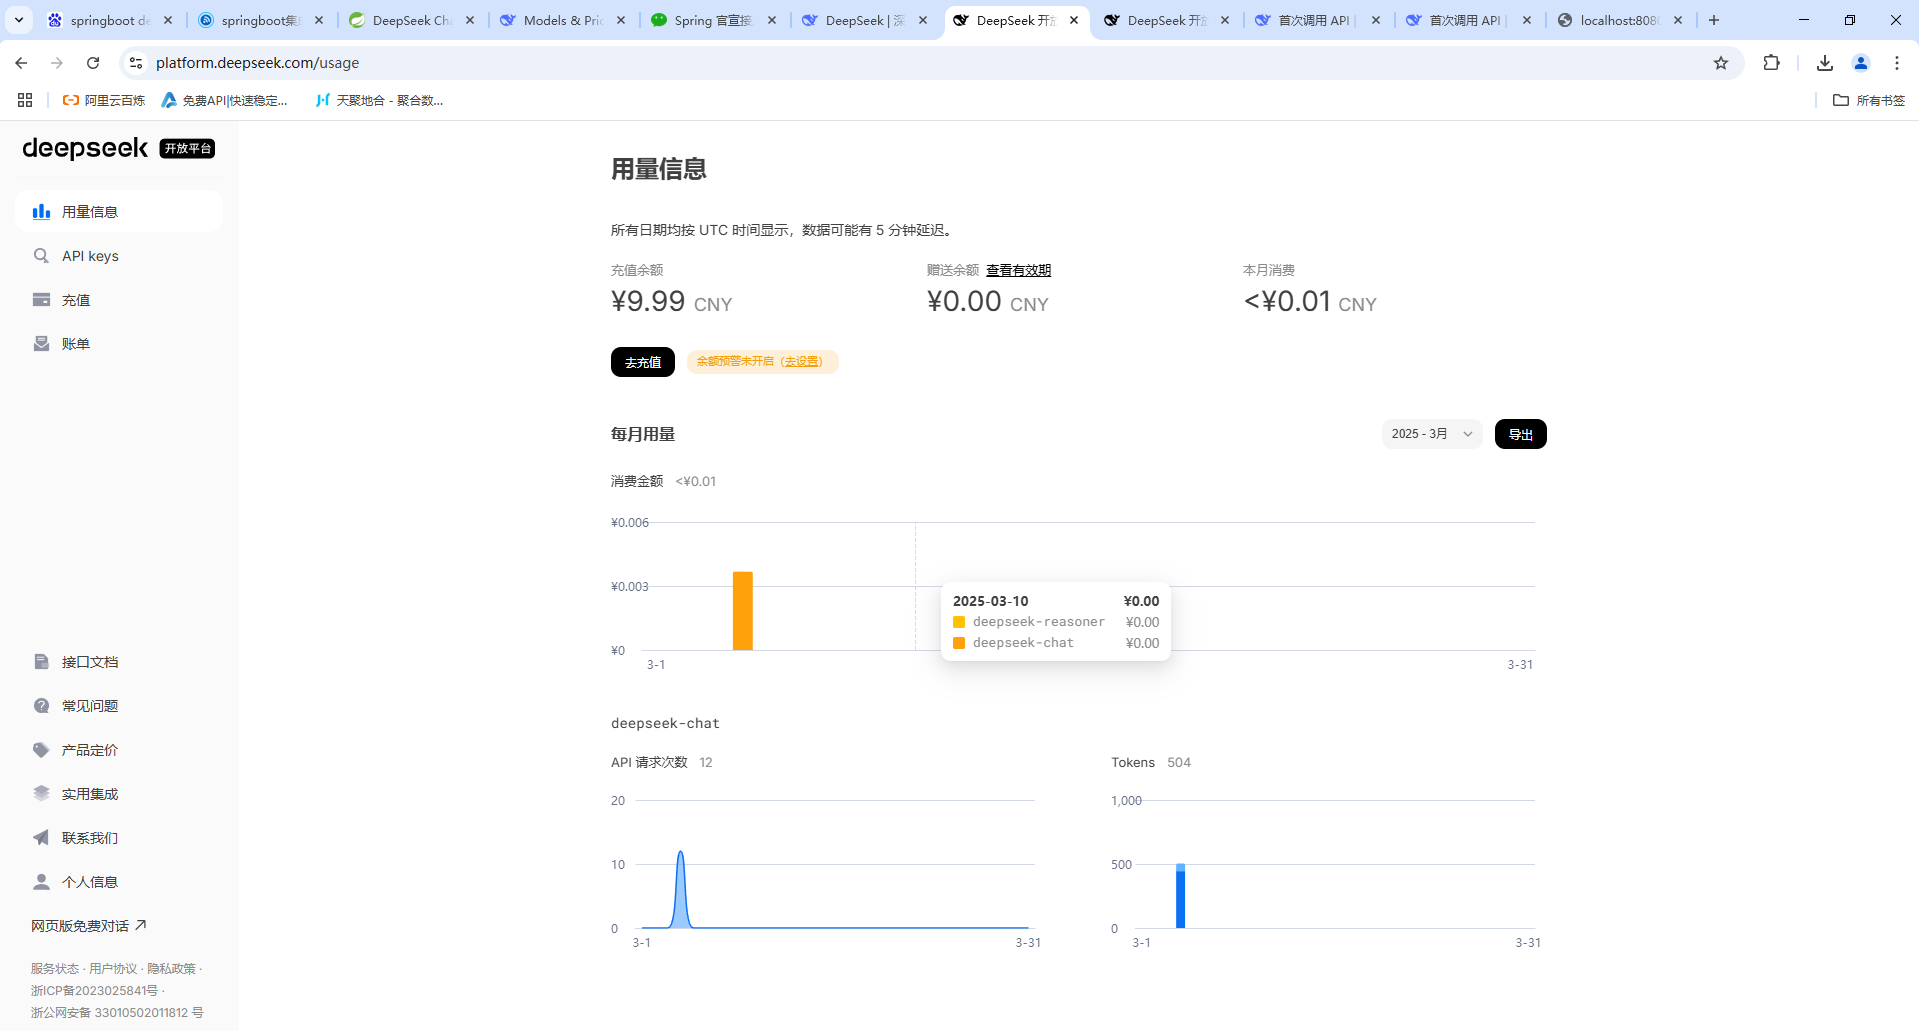Click the black 去充值 button
Viewport: 1919px width, 1031px height.
click(642, 362)
